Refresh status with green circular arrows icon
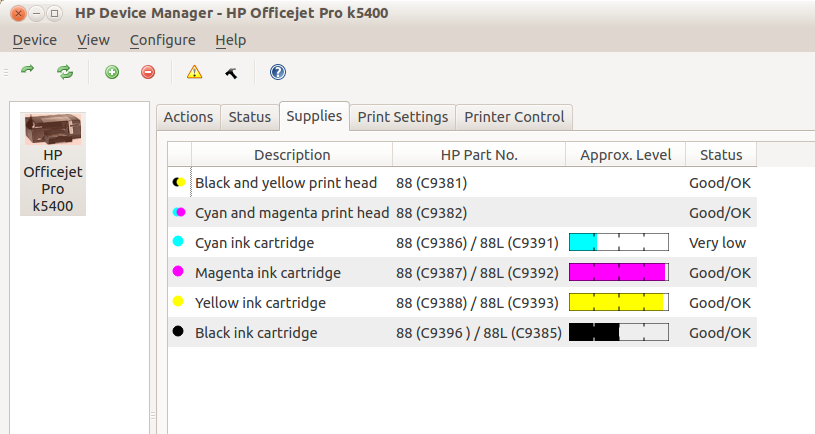The height and width of the screenshot is (434, 815). coord(65,72)
